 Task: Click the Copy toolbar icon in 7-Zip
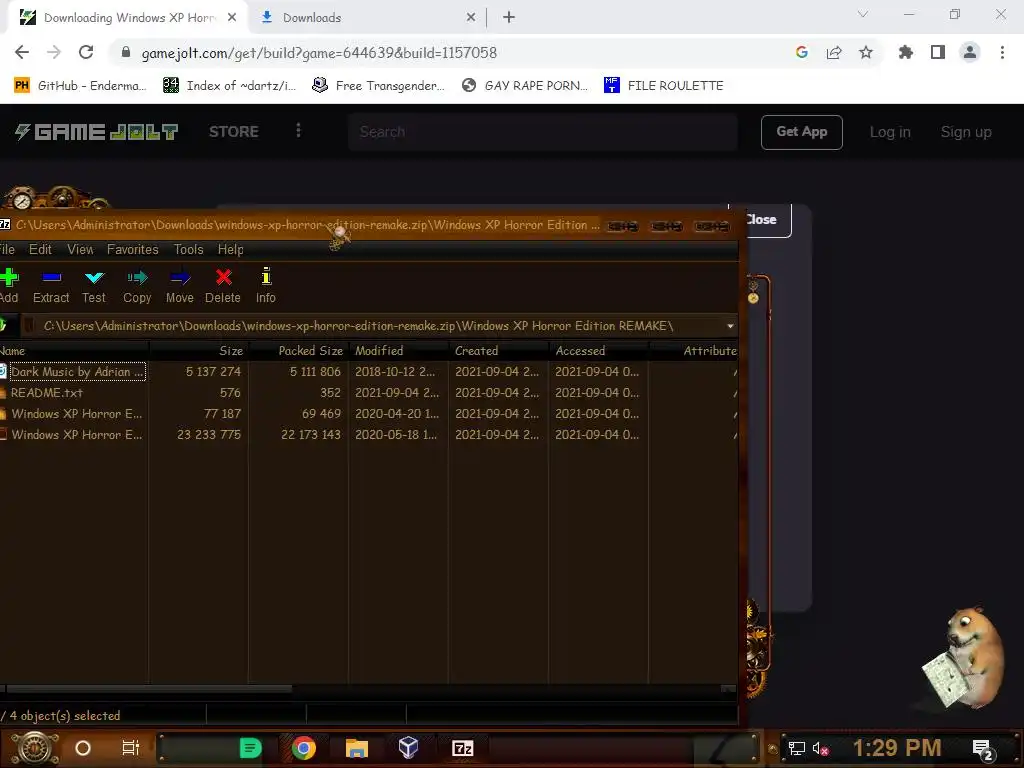[137, 278]
